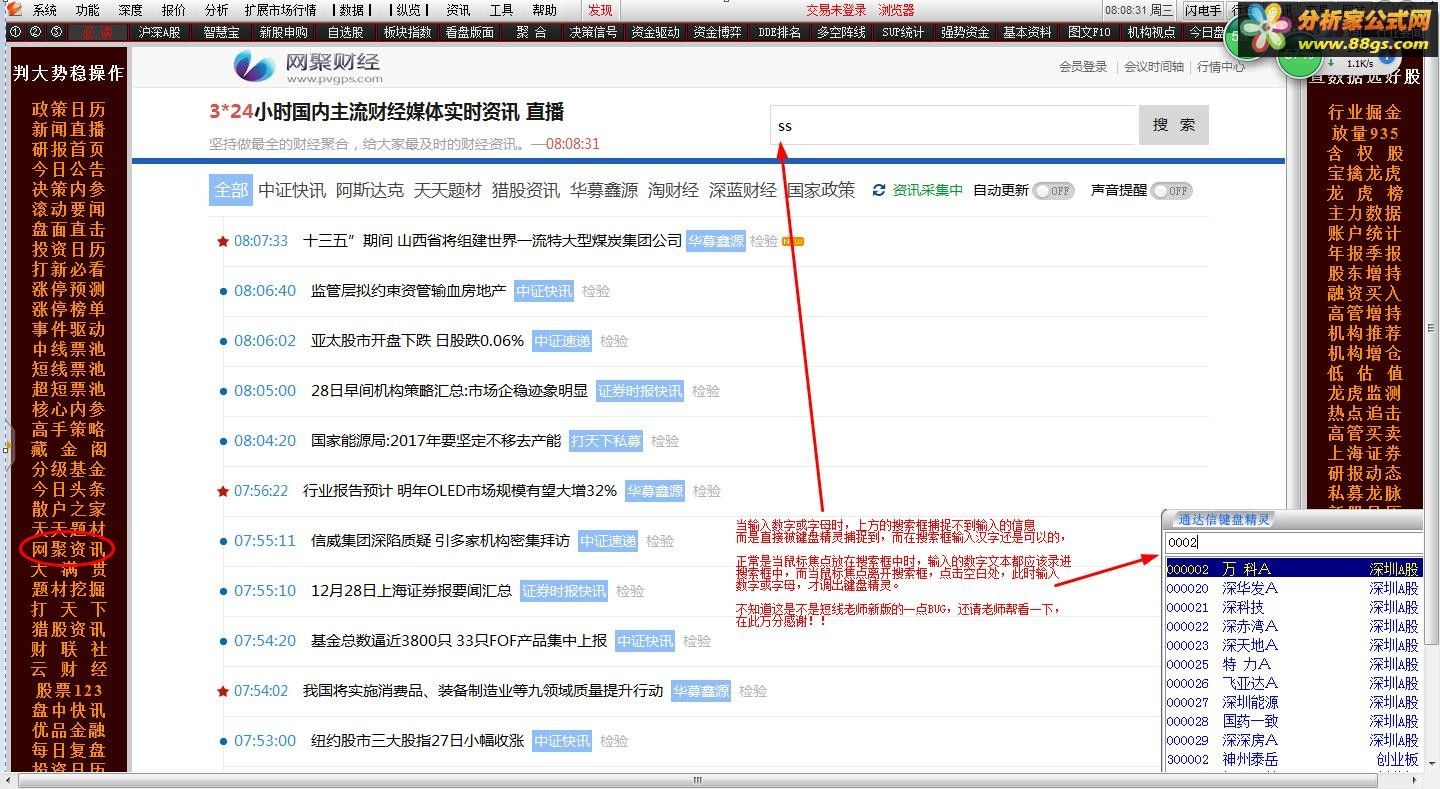Click the 搜索 button
This screenshot has height=789, width=1440.
tap(1174, 125)
